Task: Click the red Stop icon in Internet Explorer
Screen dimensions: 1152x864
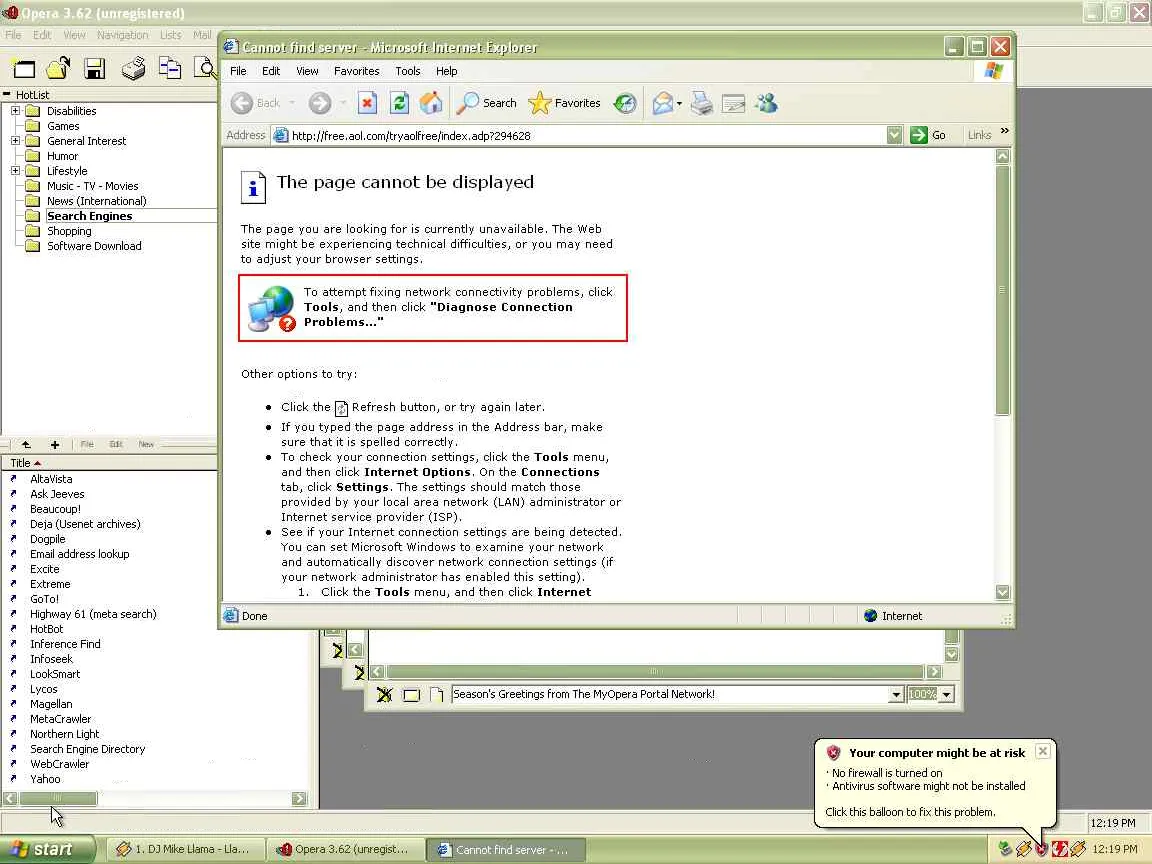Action: [x=367, y=103]
